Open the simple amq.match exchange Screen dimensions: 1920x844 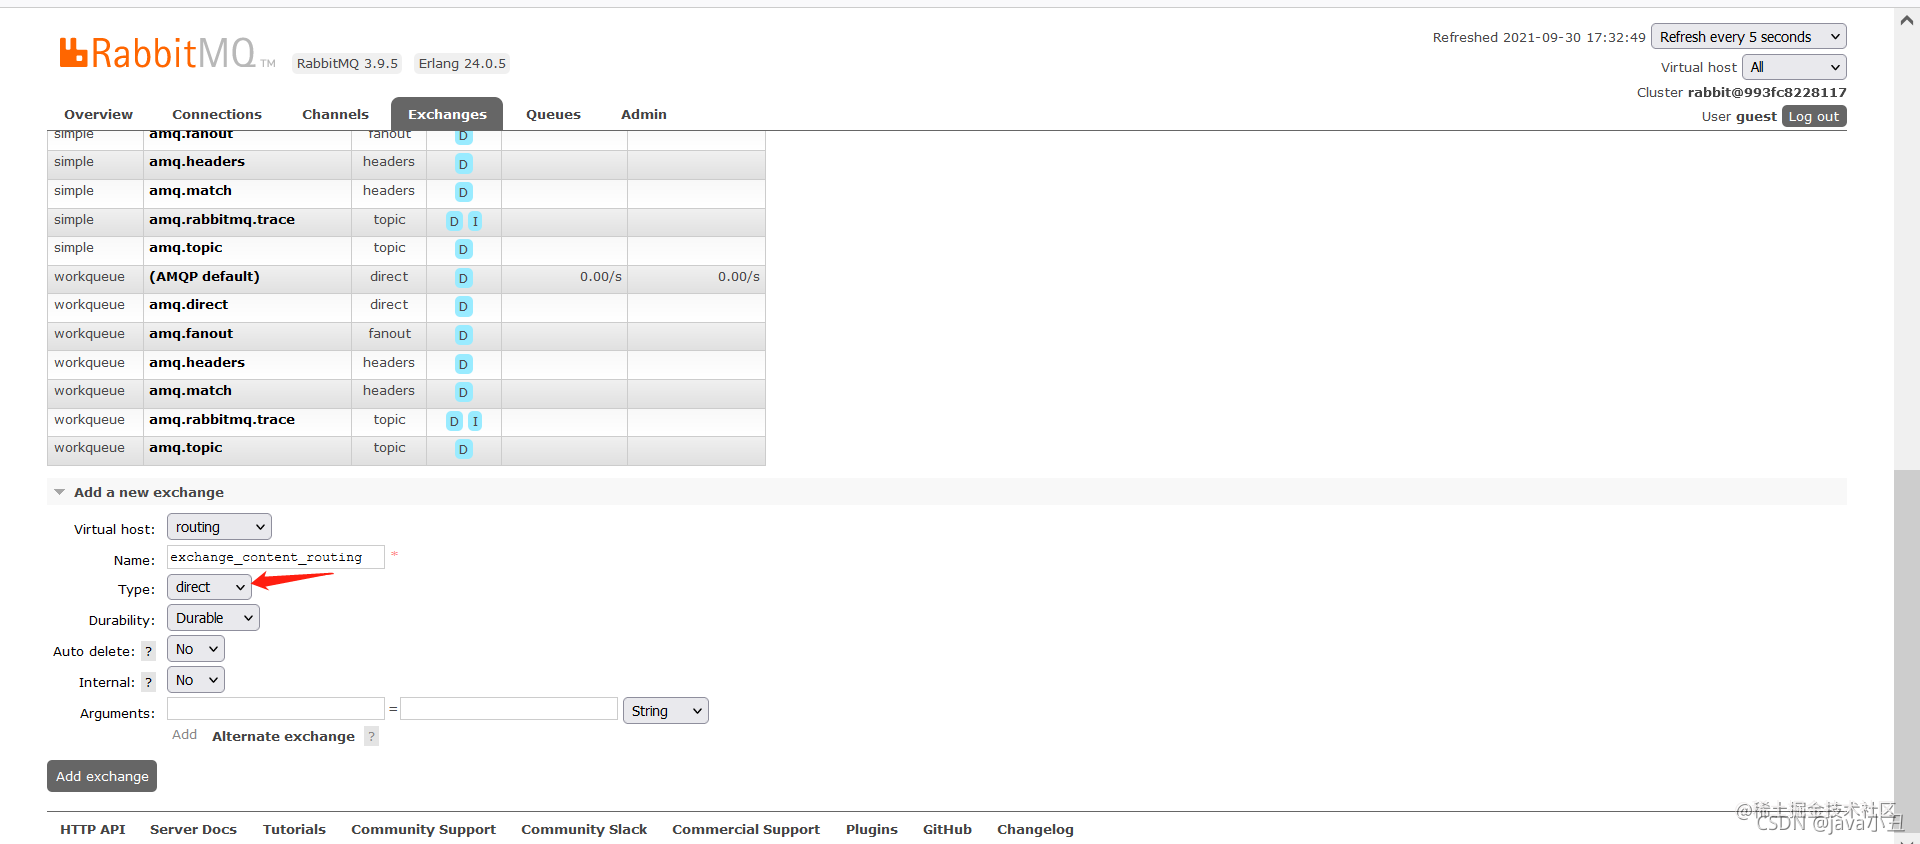pos(190,191)
